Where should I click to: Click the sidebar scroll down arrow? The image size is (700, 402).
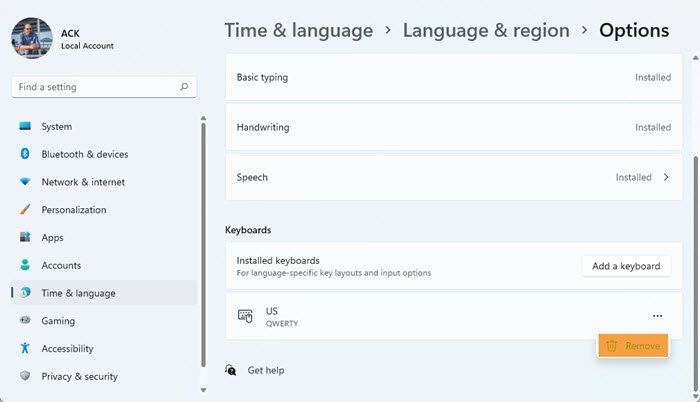point(203,390)
